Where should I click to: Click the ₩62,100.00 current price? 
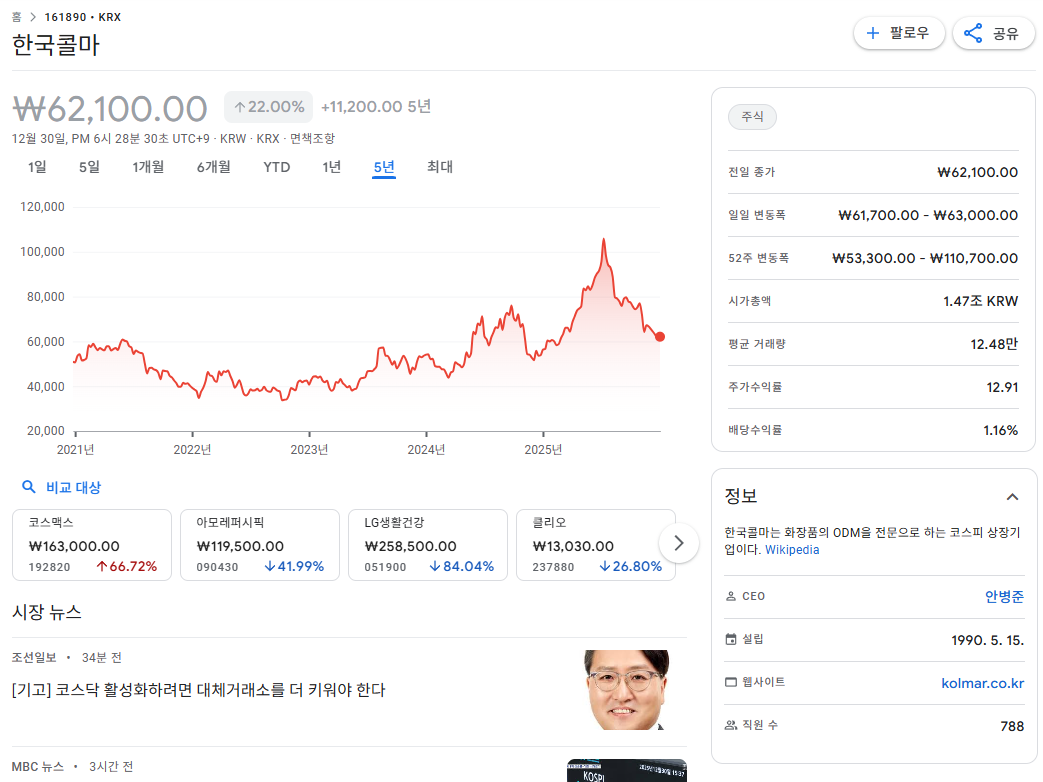(x=110, y=108)
